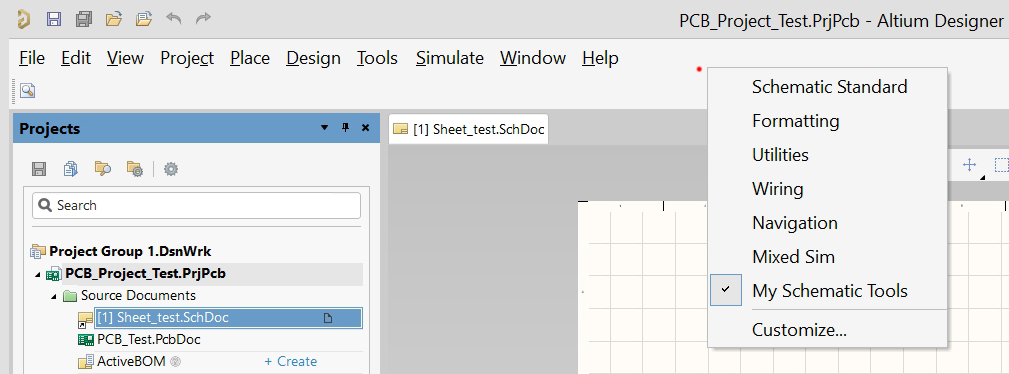This screenshot has height=374, width=1009.
Task: Click the Save All icon in title bar
Action: [84, 19]
